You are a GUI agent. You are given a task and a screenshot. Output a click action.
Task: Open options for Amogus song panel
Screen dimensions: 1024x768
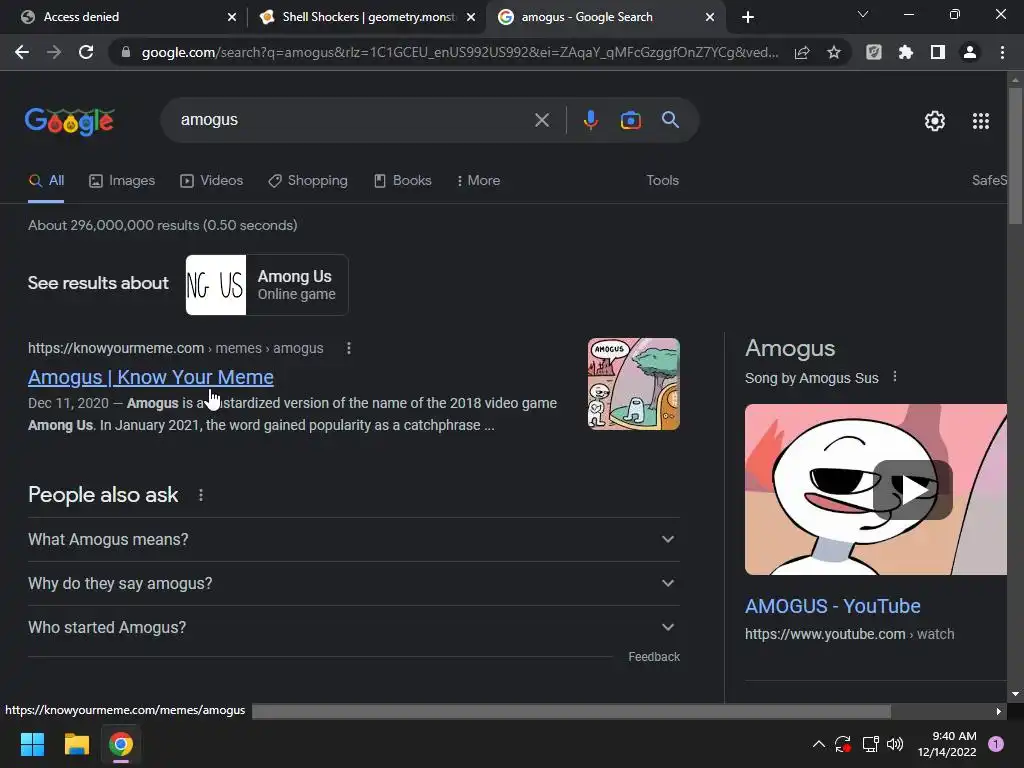[x=895, y=377]
